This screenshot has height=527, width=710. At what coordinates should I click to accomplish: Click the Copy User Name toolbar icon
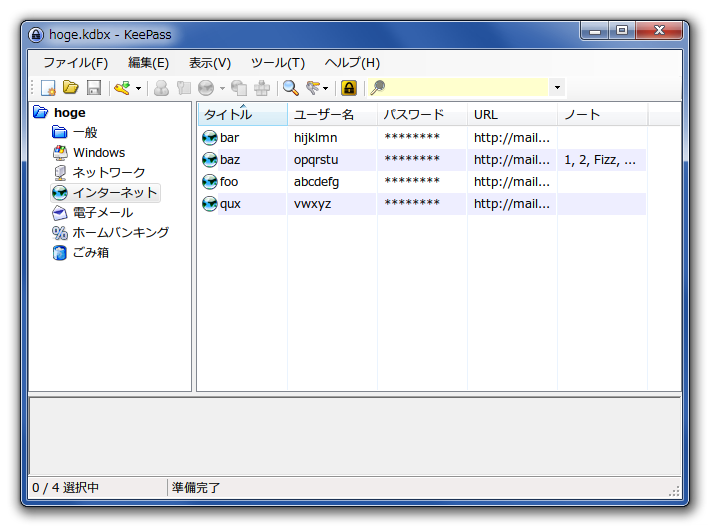(161, 88)
